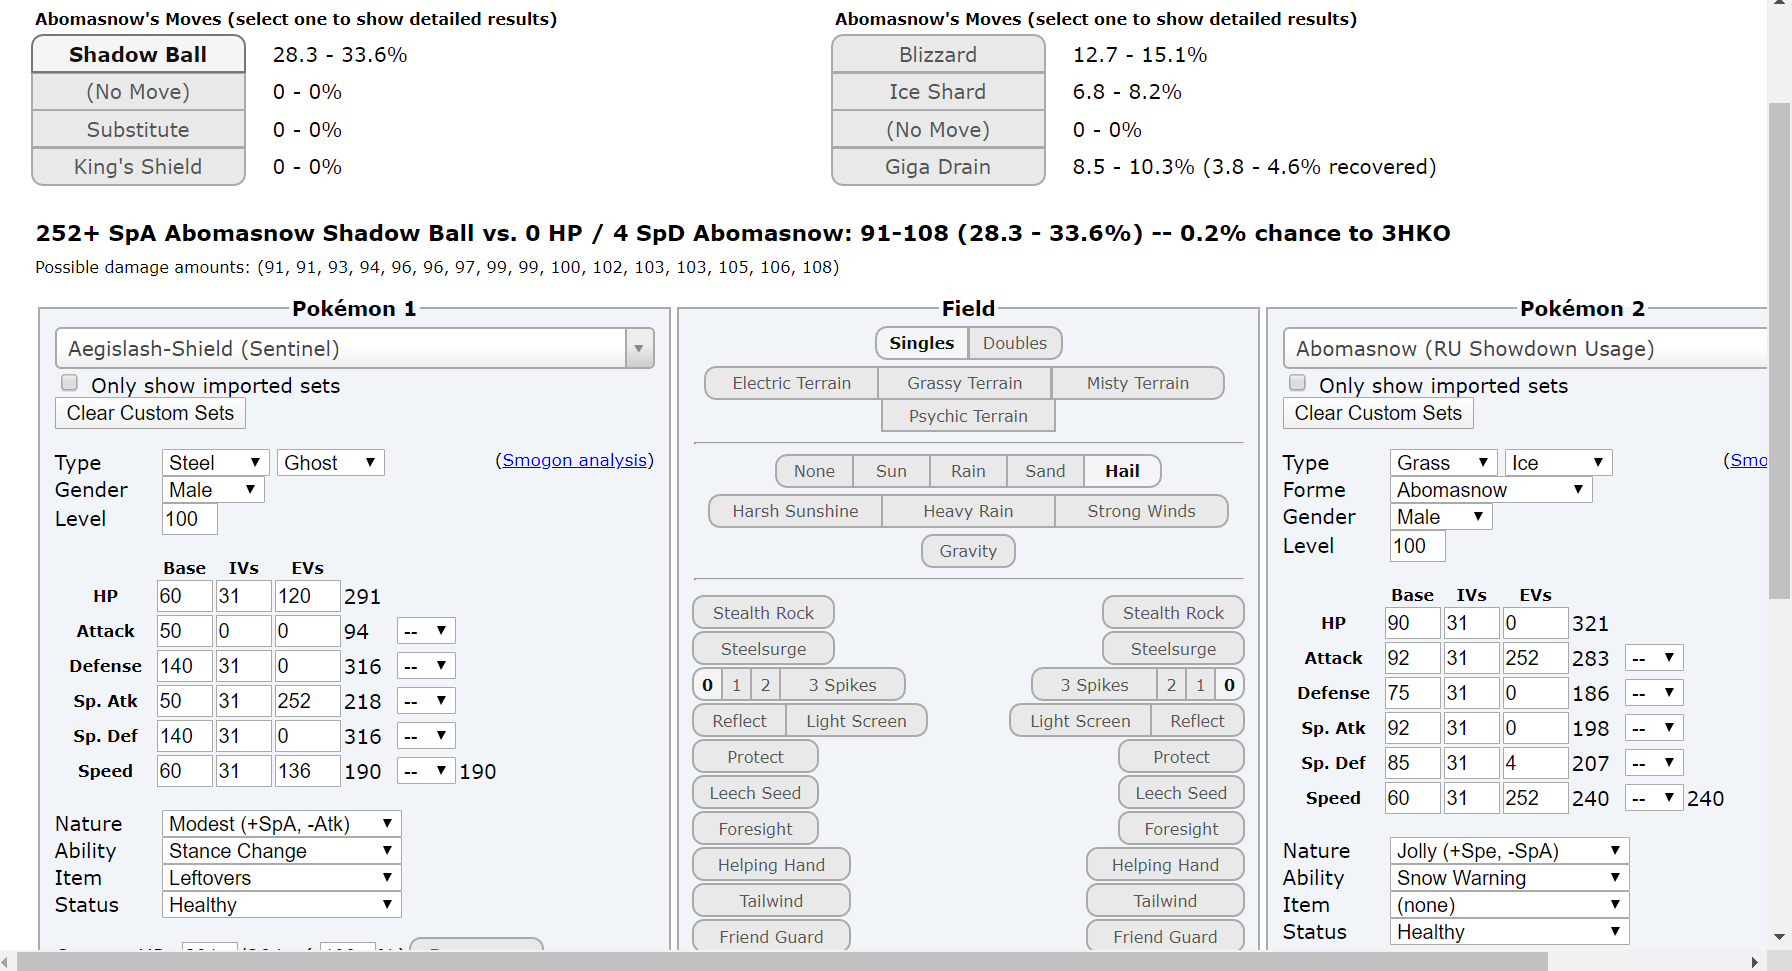Select the Blizzard move
Viewport: 1792px width, 971px height.
[x=938, y=54]
